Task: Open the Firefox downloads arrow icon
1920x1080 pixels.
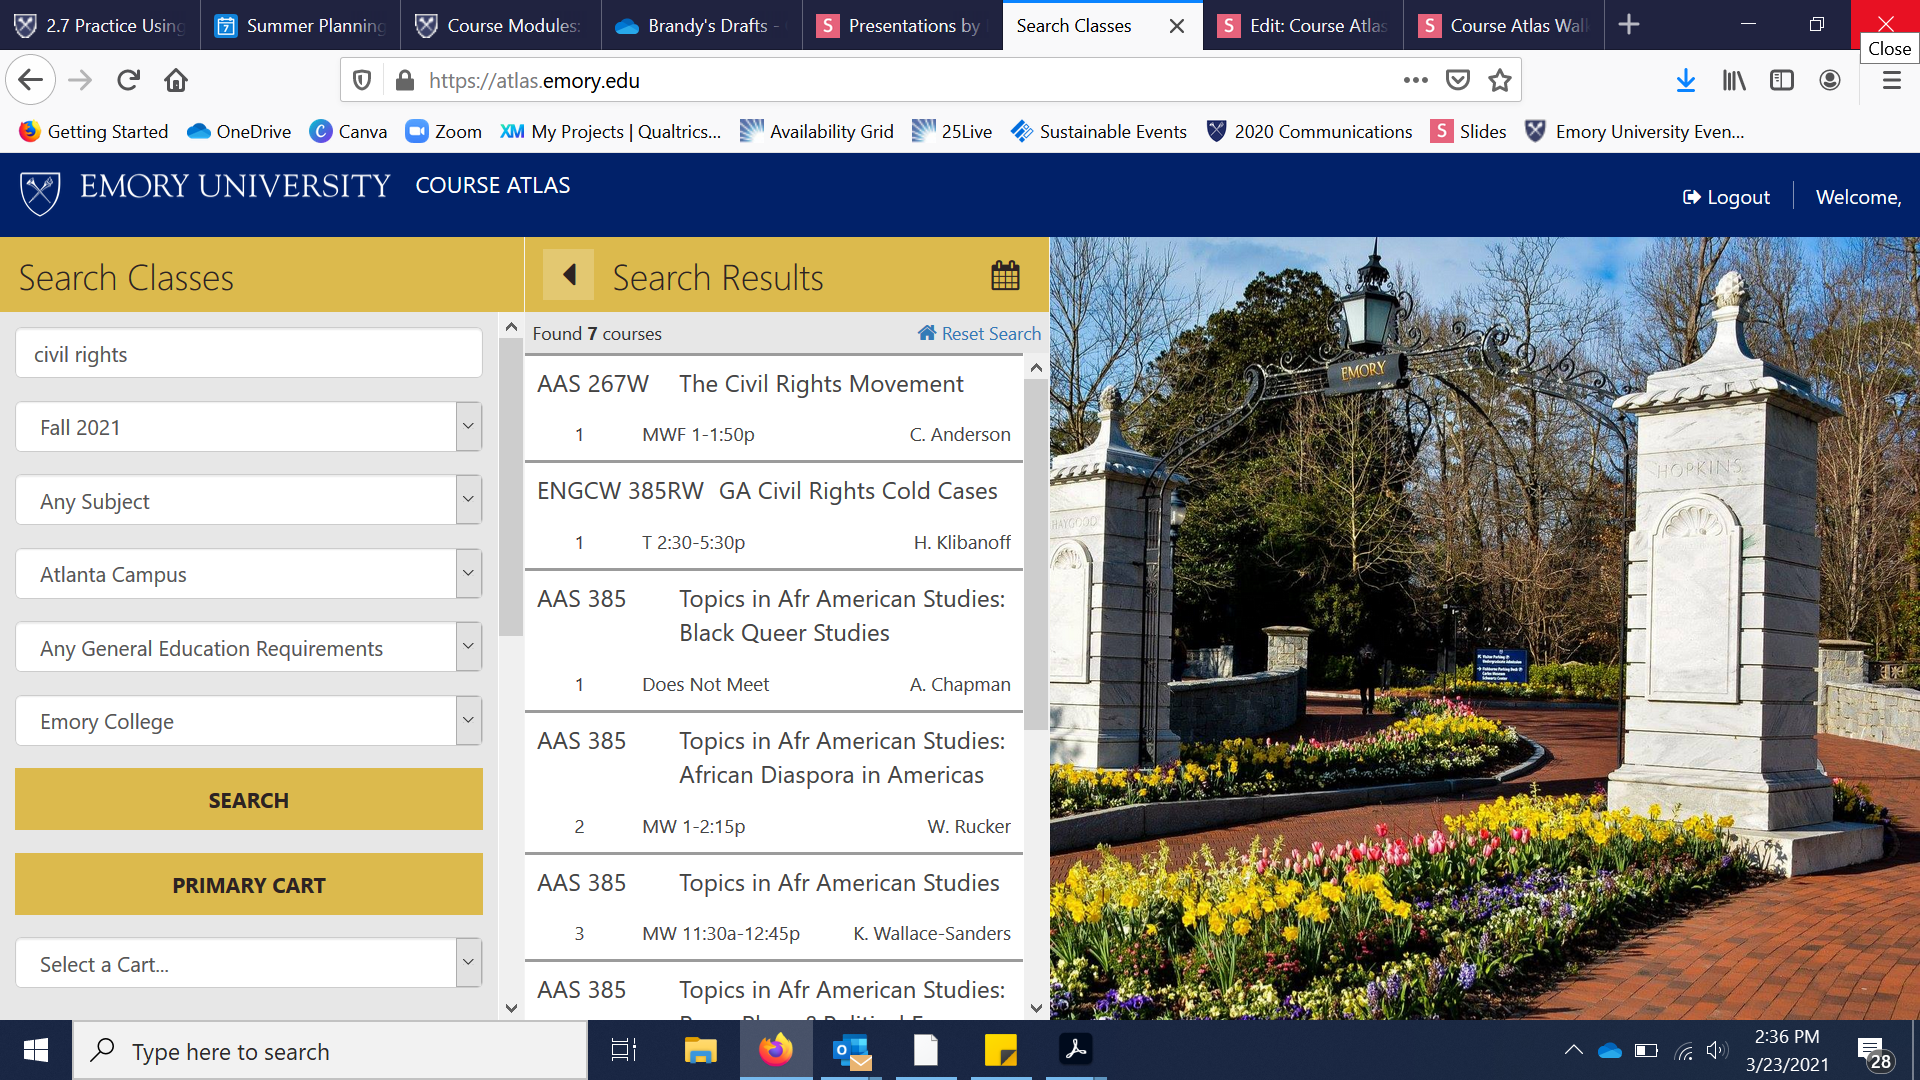Action: (x=1685, y=80)
